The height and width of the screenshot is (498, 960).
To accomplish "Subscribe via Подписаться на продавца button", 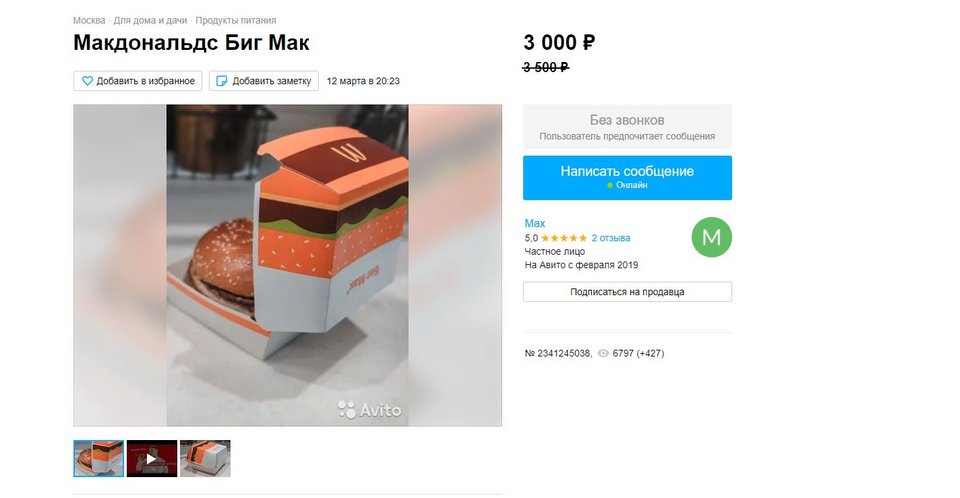I will (x=627, y=292).
